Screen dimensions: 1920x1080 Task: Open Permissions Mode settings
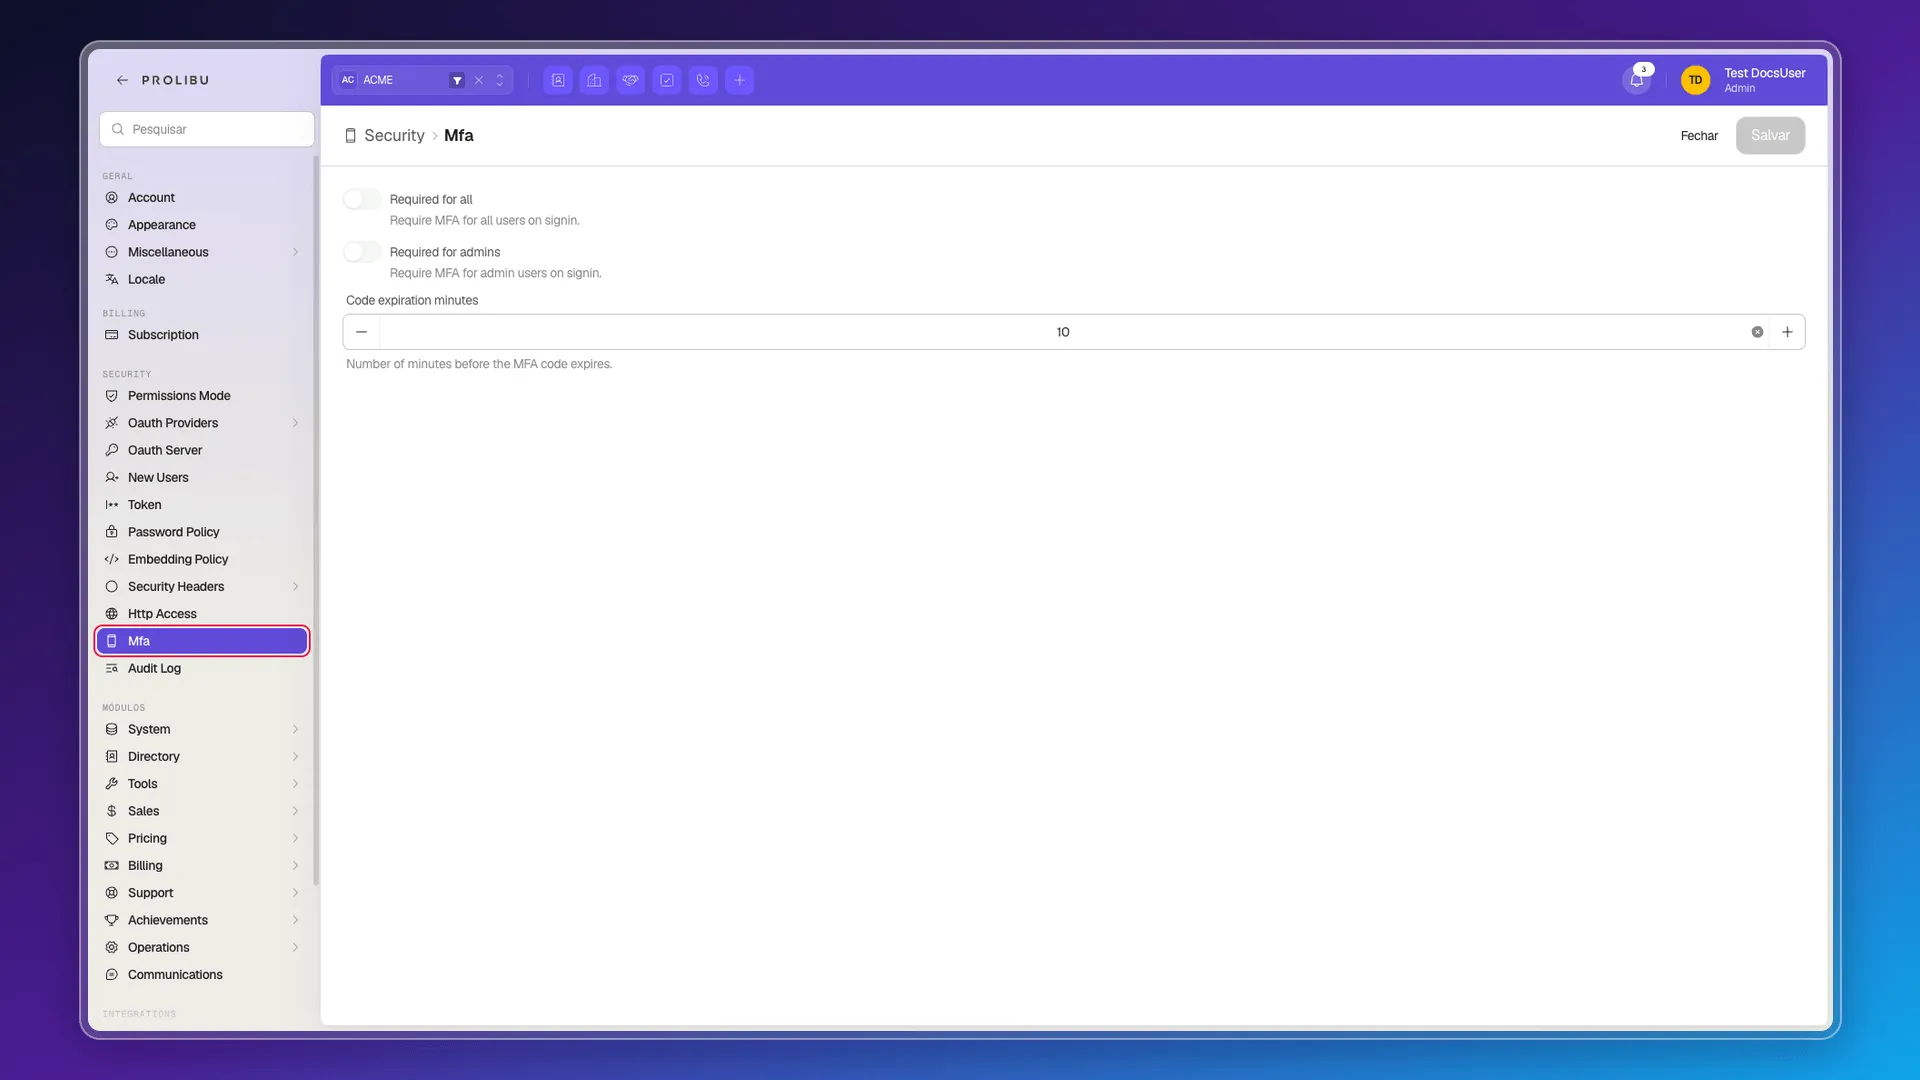(x=202, y=396)
